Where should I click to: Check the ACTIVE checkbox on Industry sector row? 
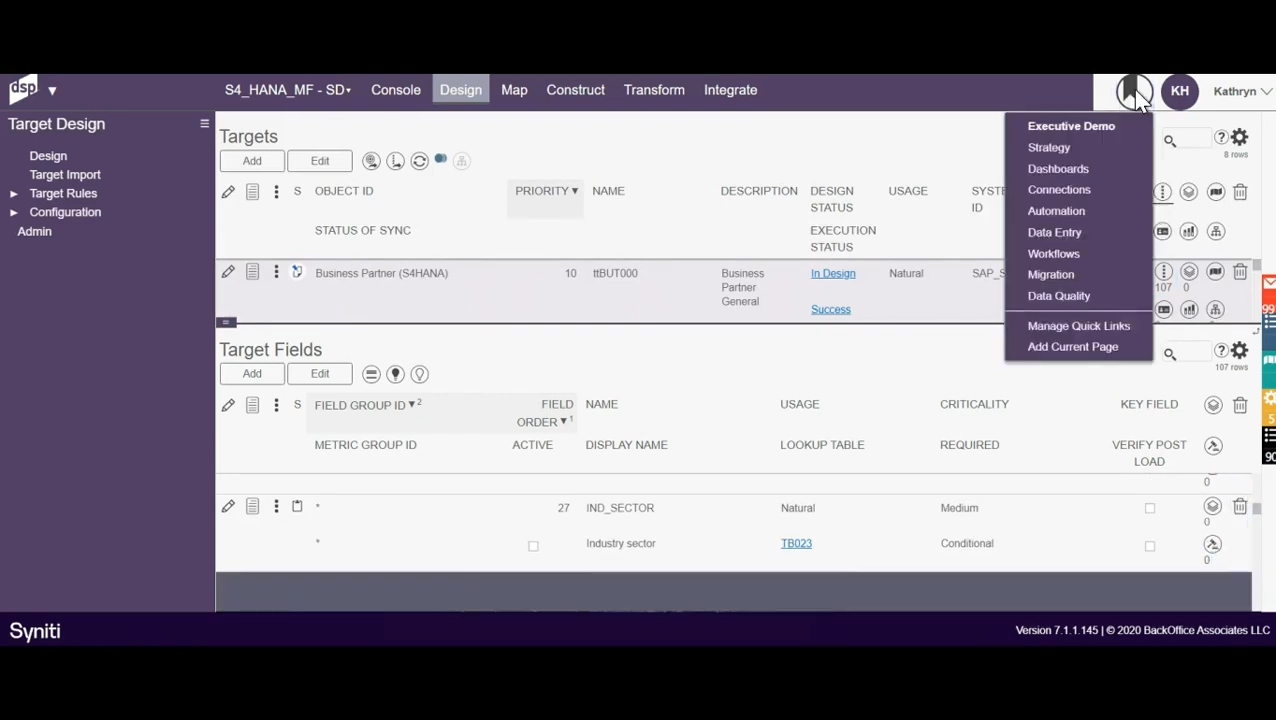tap(533, 545)
